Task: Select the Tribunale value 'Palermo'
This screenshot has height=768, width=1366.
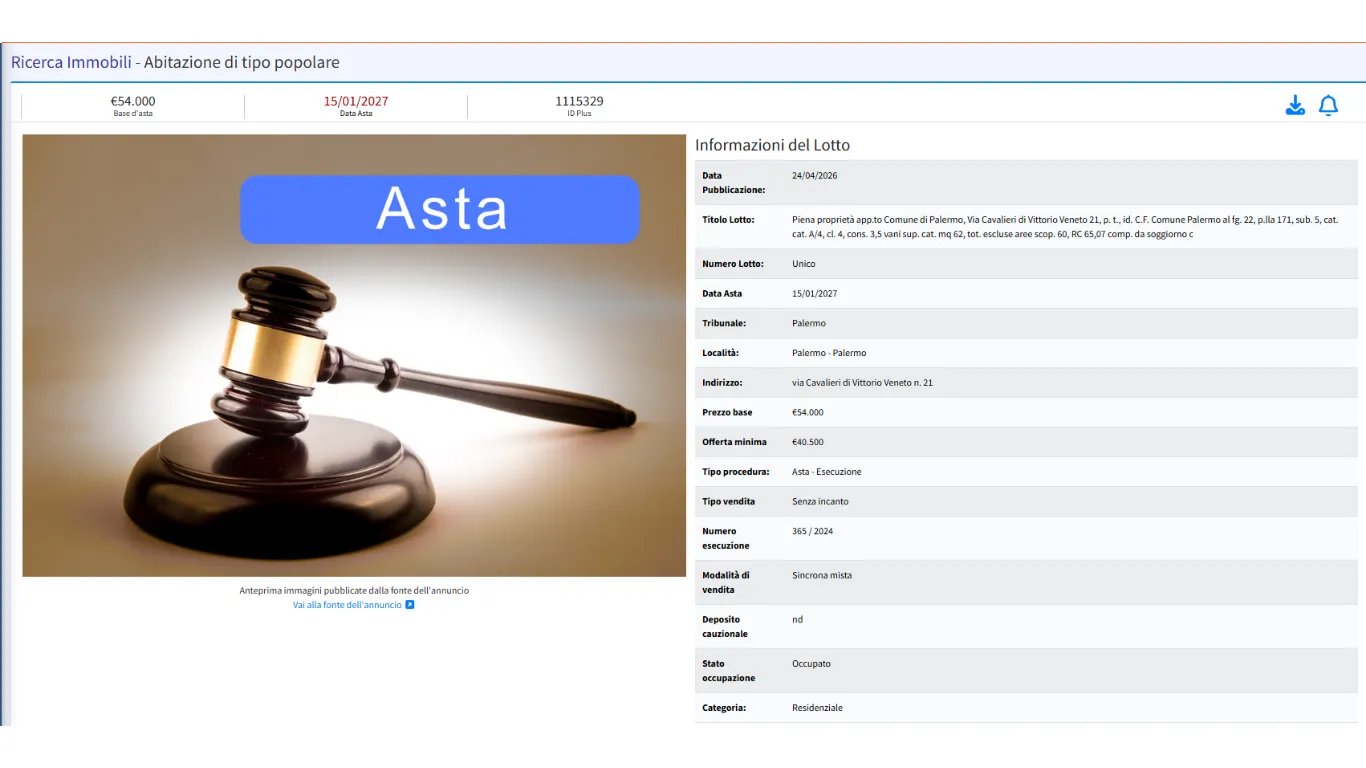Action: click(x=809, y=324)
